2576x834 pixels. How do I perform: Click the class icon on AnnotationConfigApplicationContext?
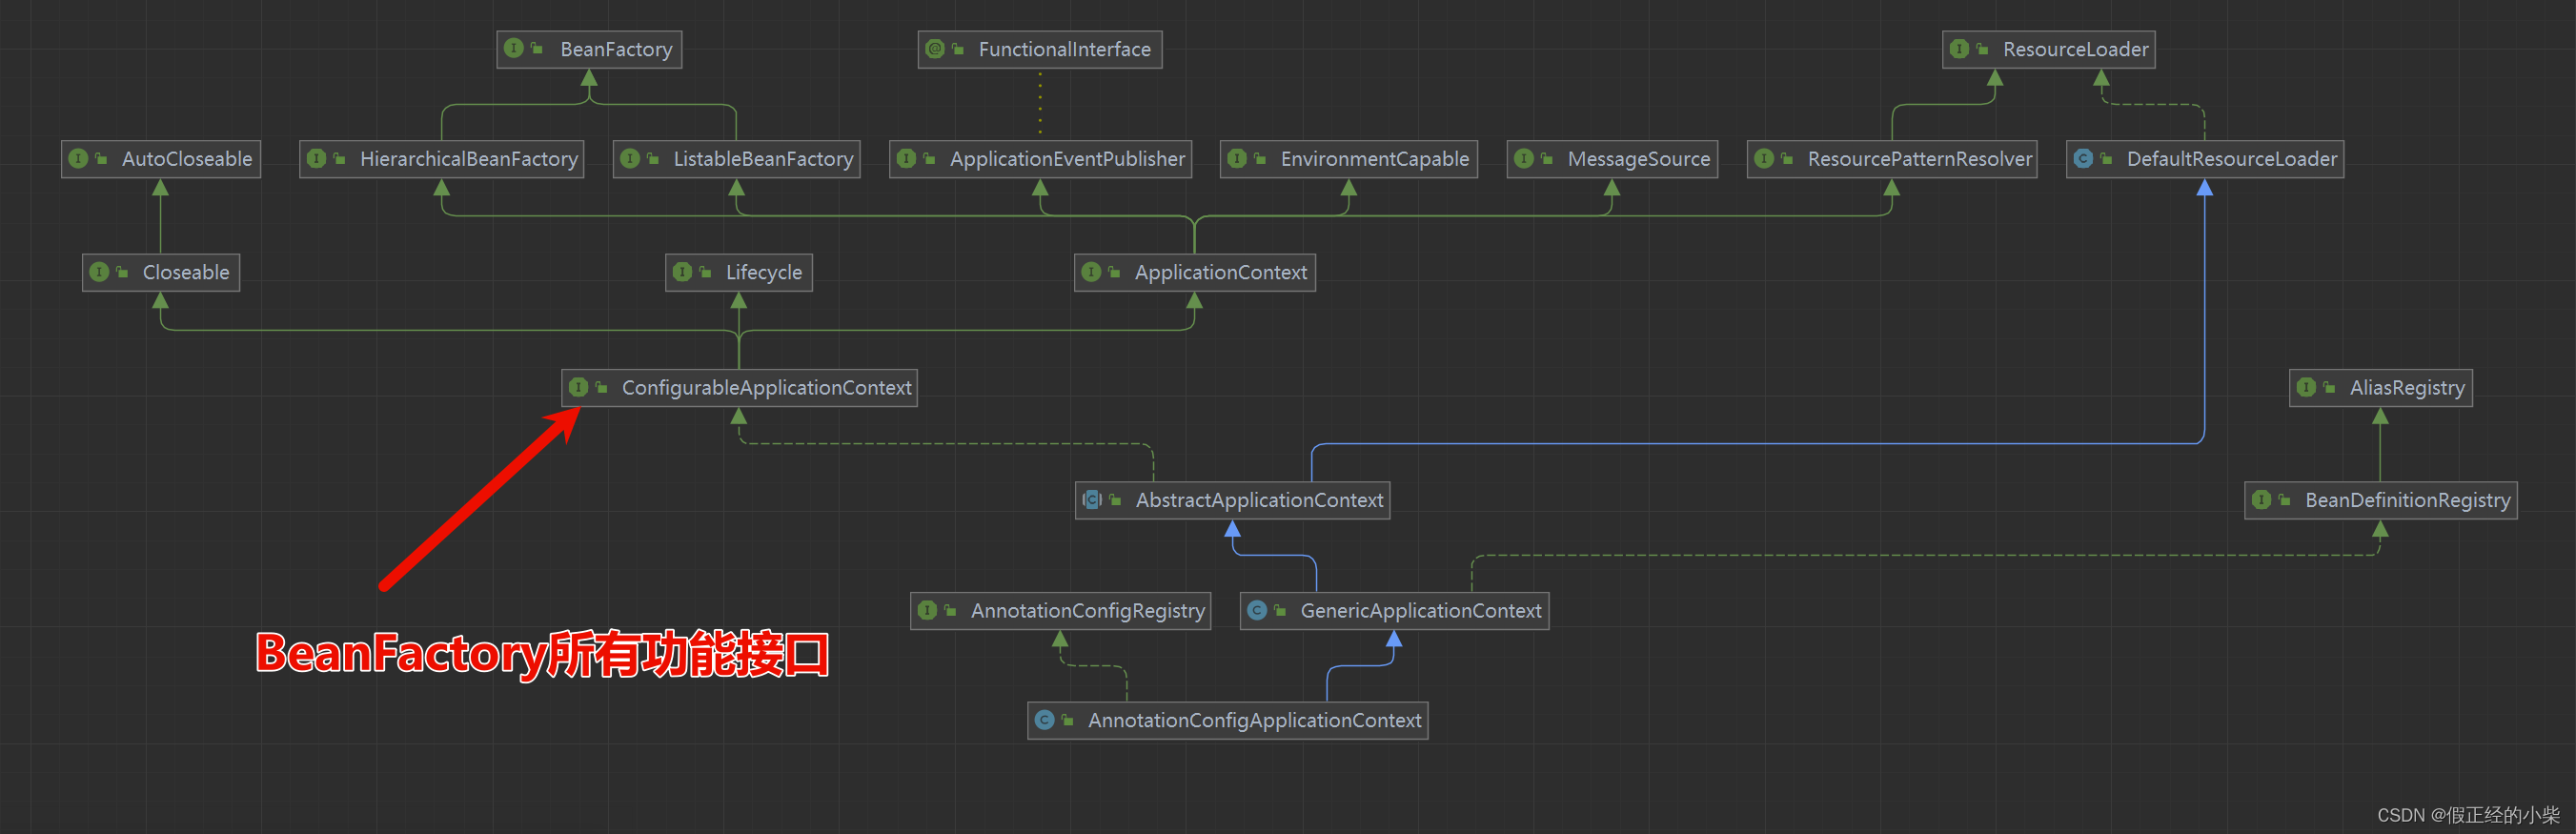[x=1044, y=719]
